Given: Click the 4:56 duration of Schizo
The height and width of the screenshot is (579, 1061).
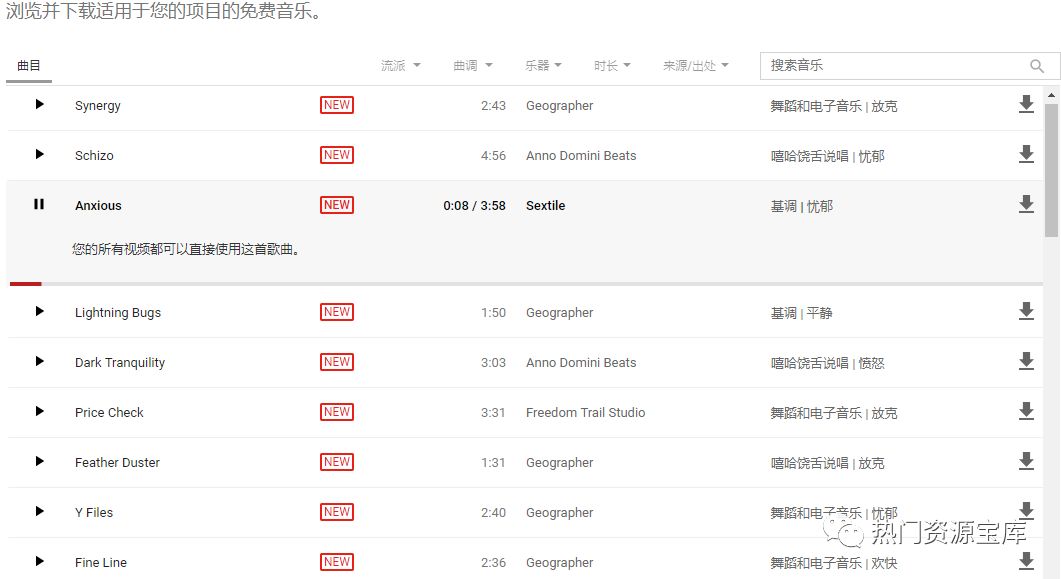Looking at the screenshot, I should pyautogui.click(x=493, y=156).
